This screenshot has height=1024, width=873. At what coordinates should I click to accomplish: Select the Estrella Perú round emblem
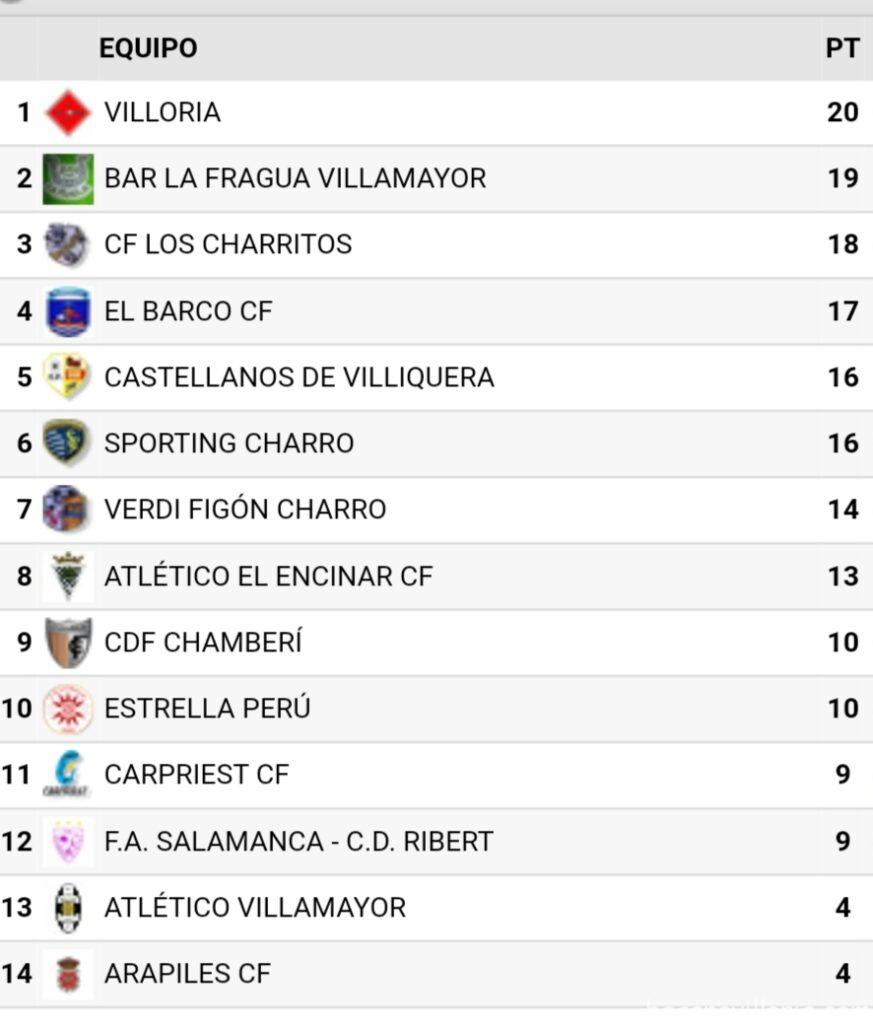tap(68, 708)
